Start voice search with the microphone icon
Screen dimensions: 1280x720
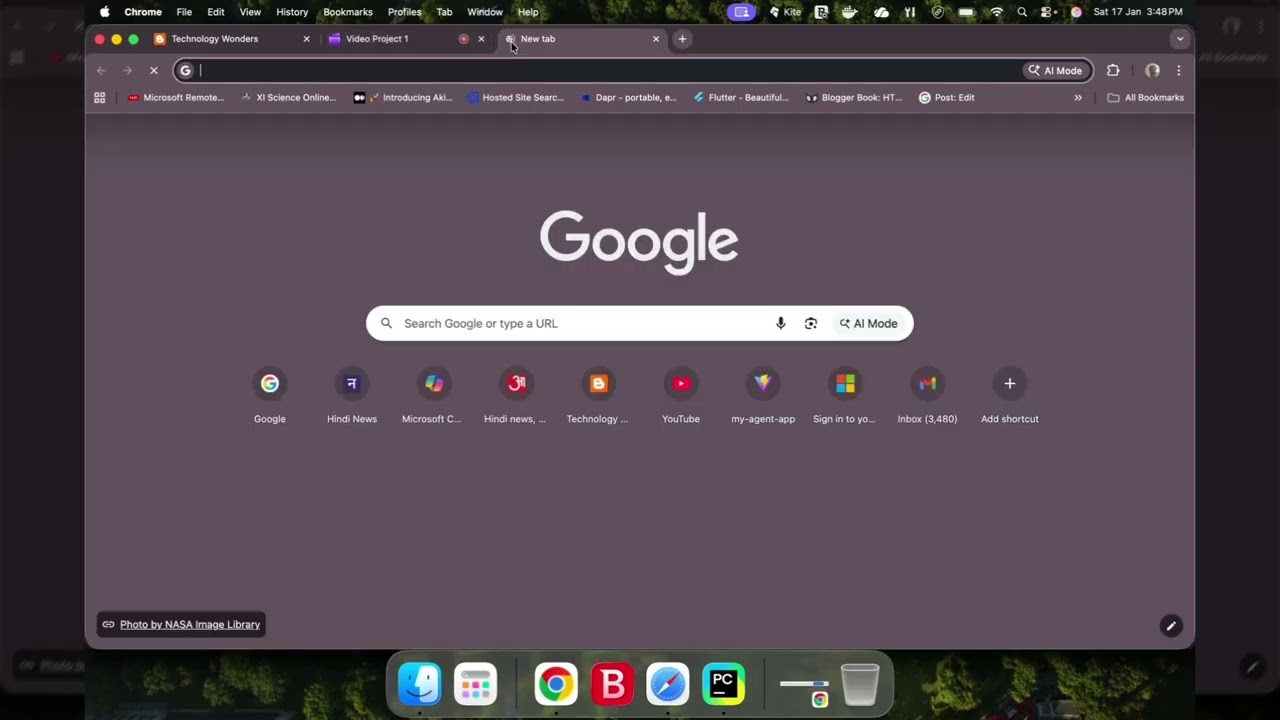coord(781,323)
